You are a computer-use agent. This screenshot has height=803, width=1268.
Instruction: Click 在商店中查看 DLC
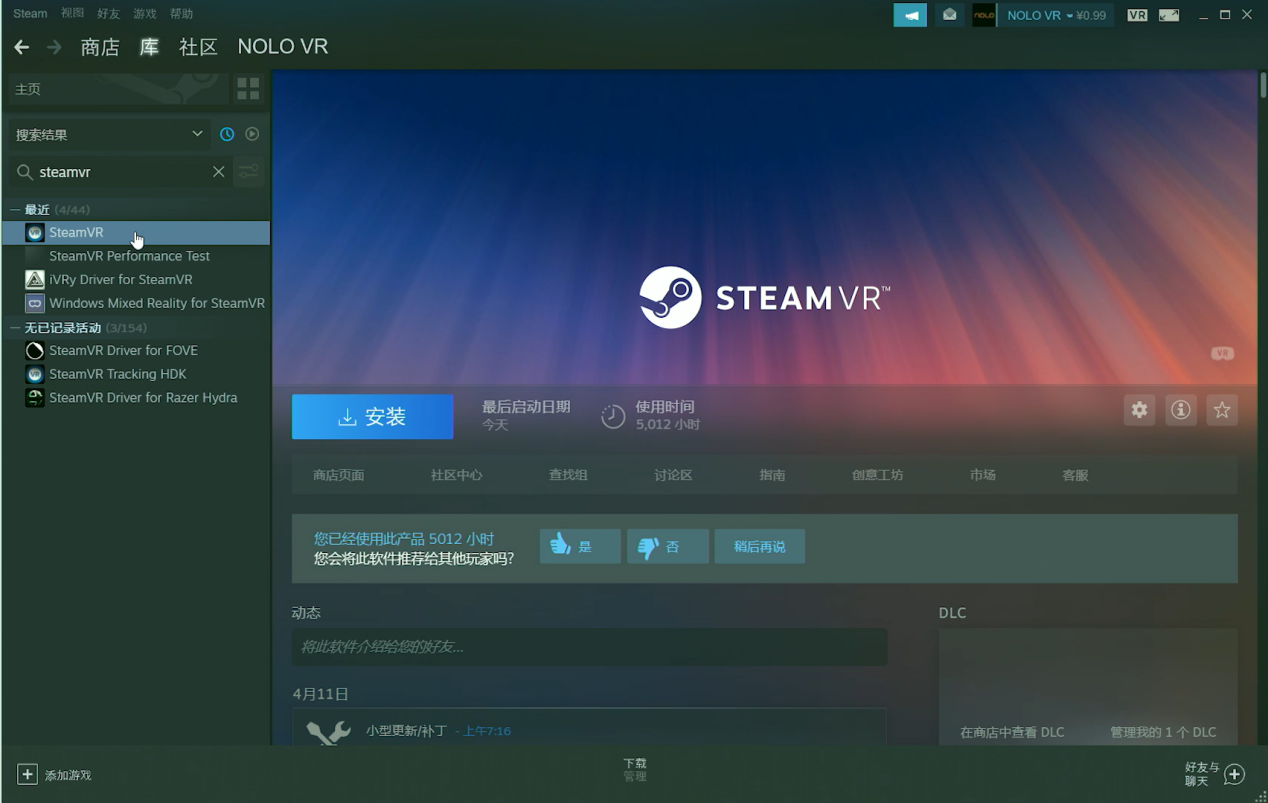pos(1012,732)
